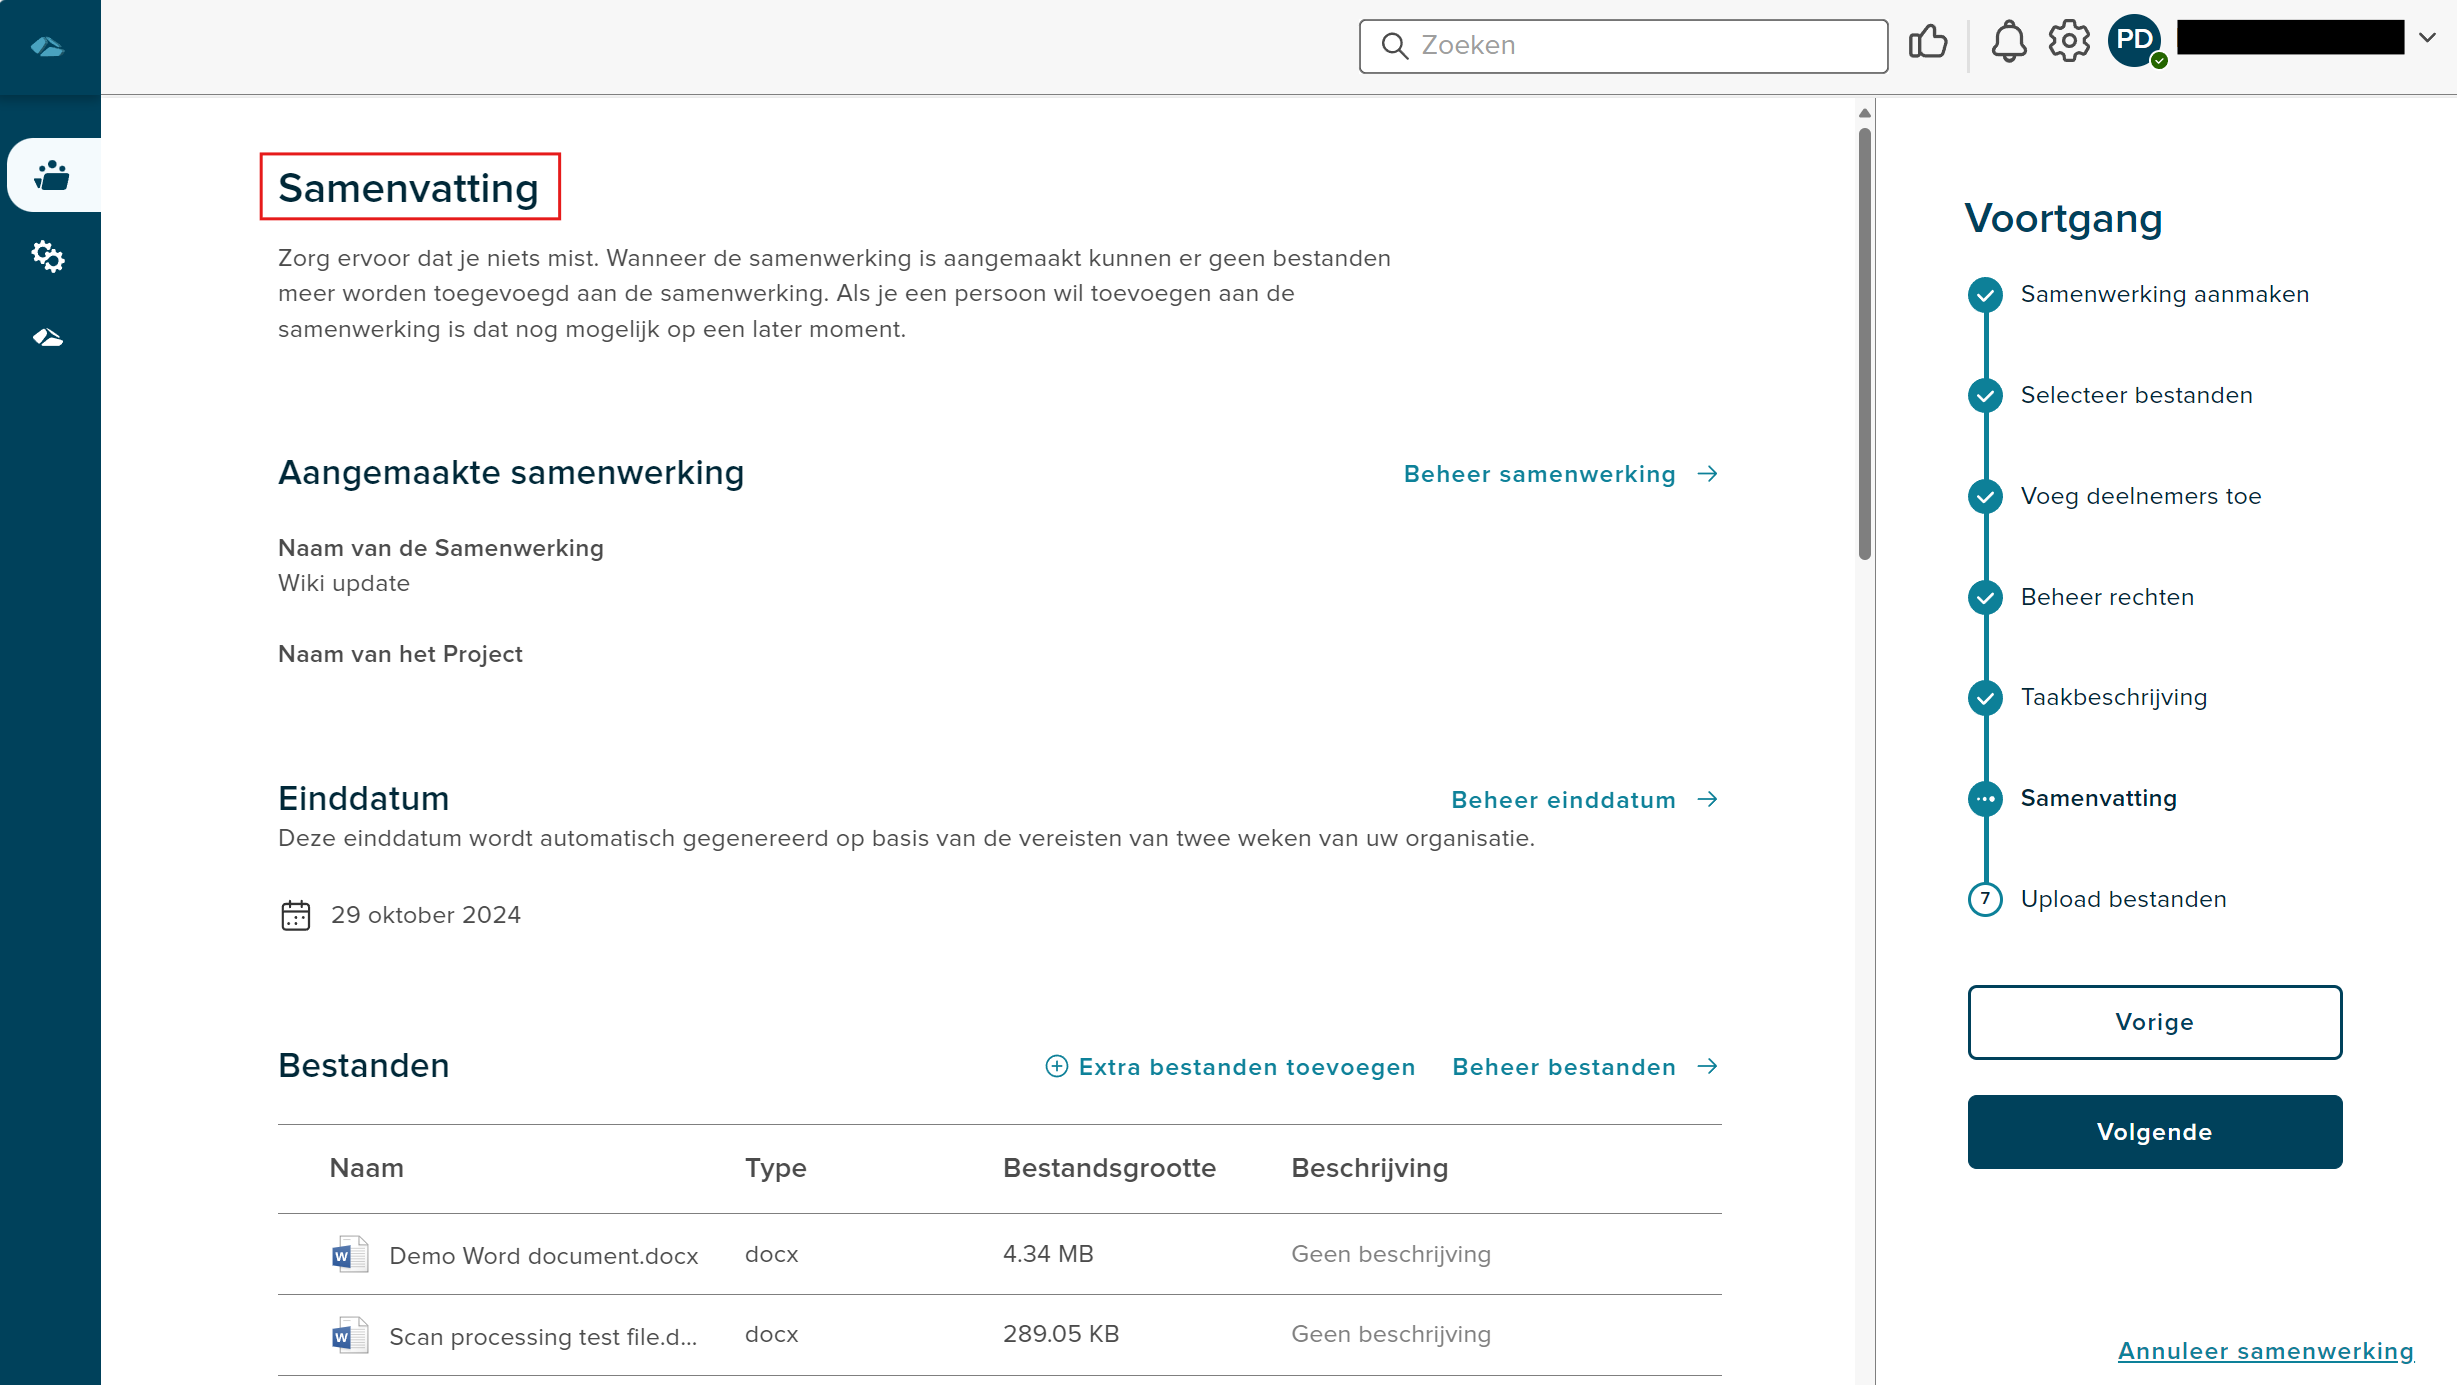Click the Wiki update collaboration name
The width and height of the screenshot is (2457, 1385).
[344, 583]
